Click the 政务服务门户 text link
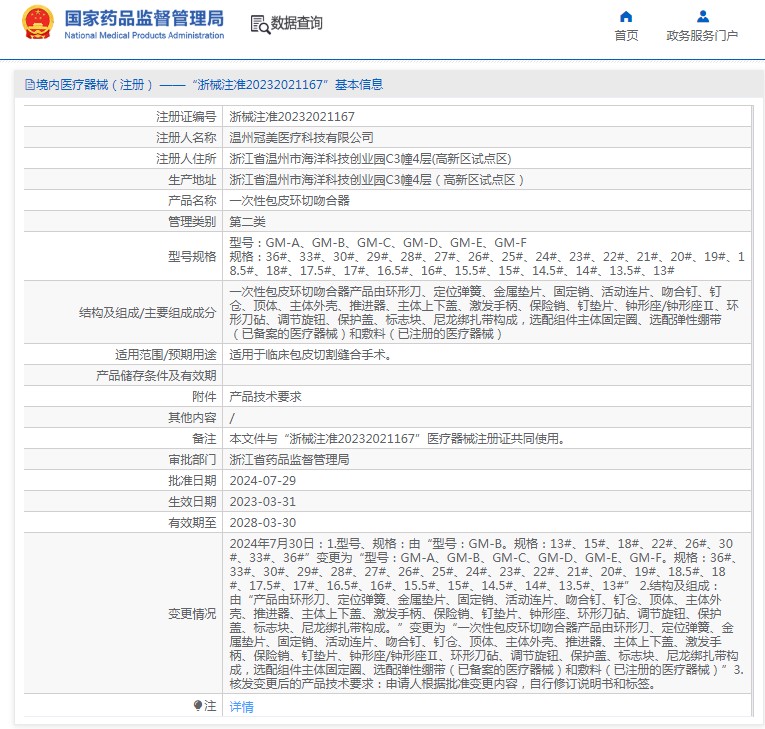765x729 pixels. [x=702, y=36]
